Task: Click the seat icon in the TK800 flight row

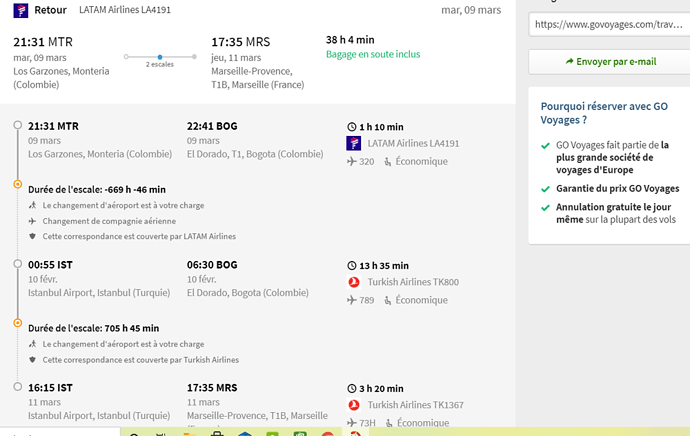Action: 388,300
